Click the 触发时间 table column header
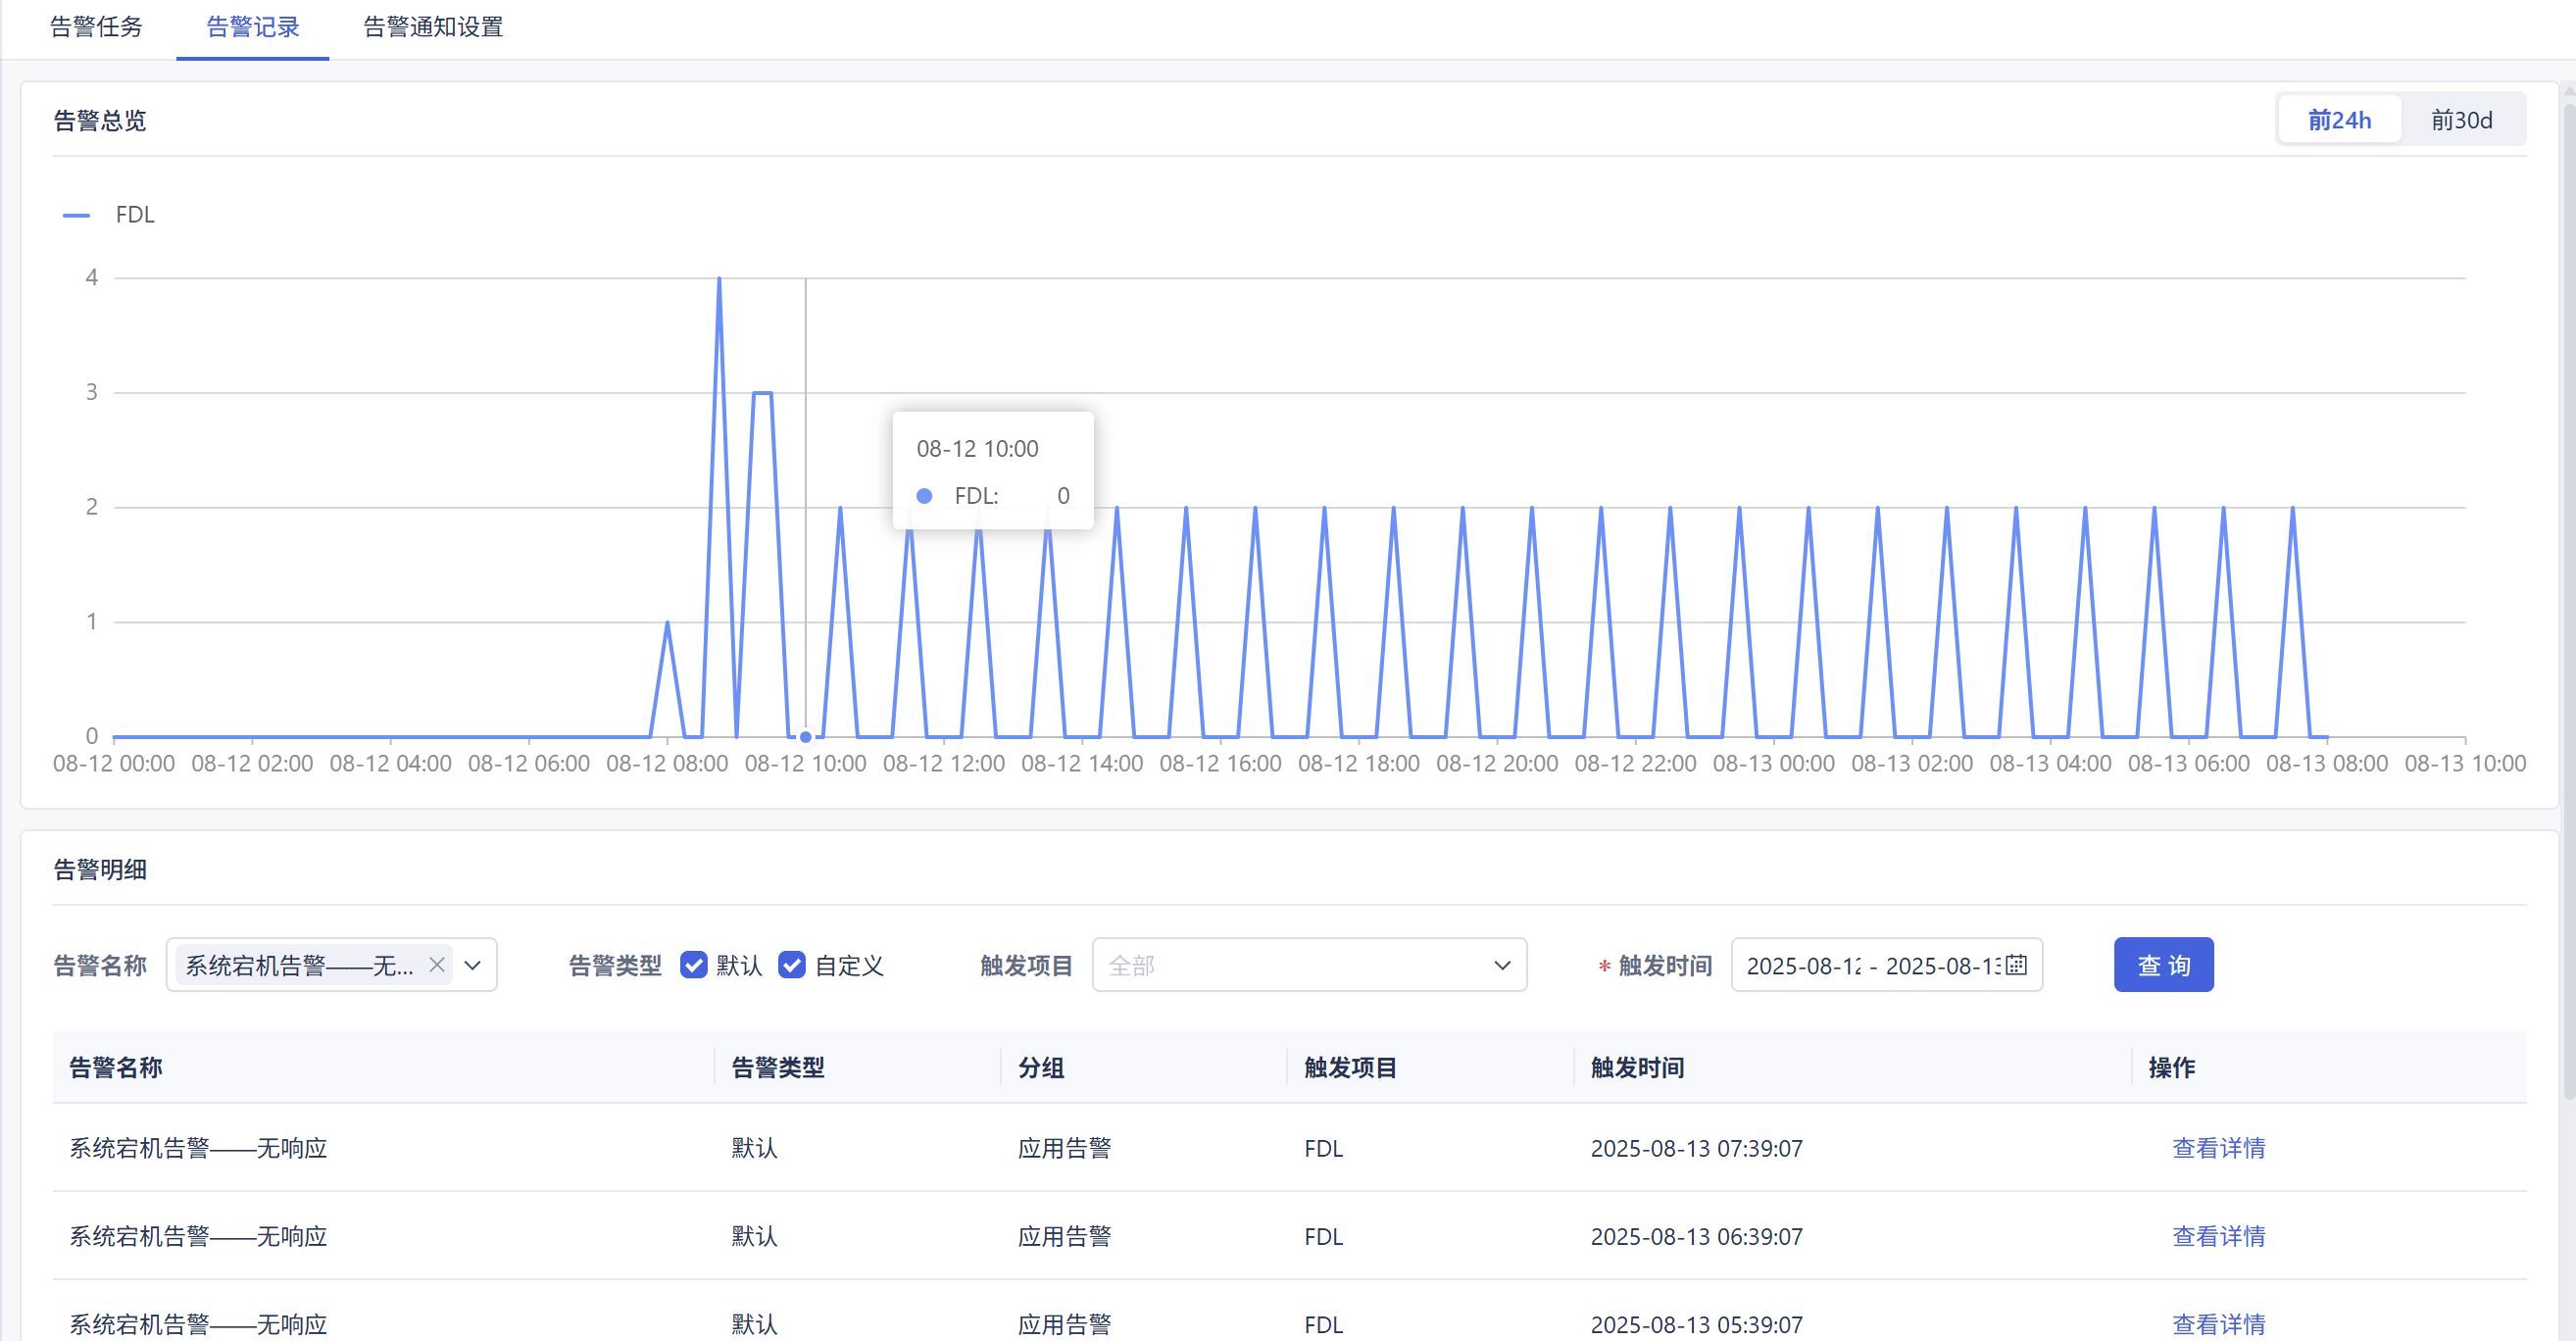Viewport: 2576px width, 1341px height. click(x=1637, y=1067)
